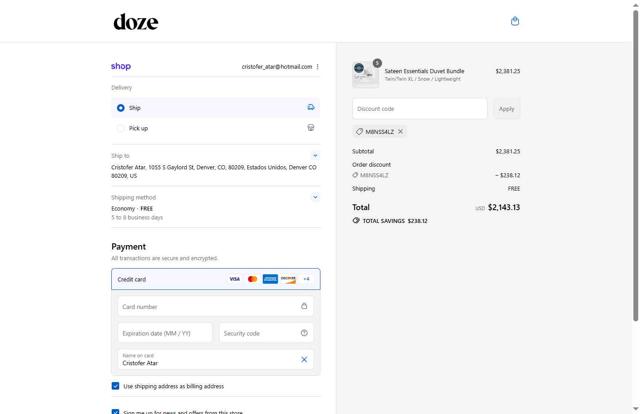Image resolution: width=640 pixels, height=414 pixels.
Task: Click the American Express logo
Action: coord(270,279)
